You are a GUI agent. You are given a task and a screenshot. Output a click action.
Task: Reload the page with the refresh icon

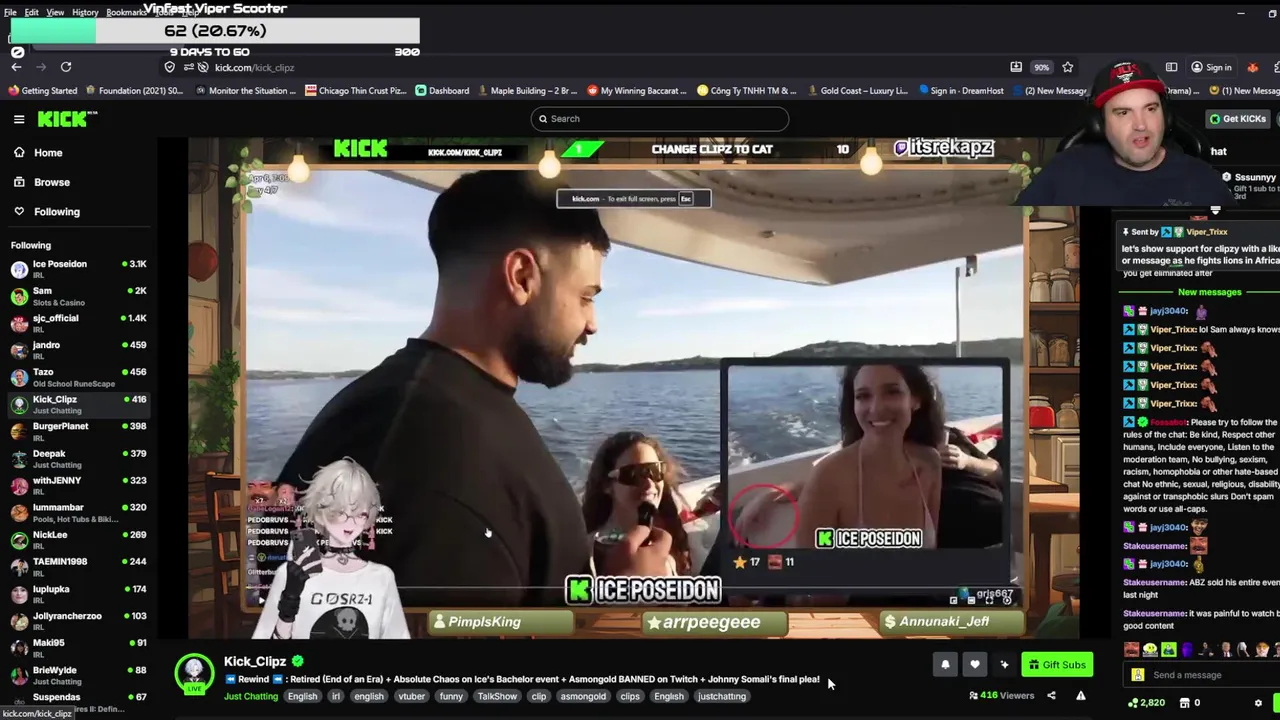(x=66, y=67)
